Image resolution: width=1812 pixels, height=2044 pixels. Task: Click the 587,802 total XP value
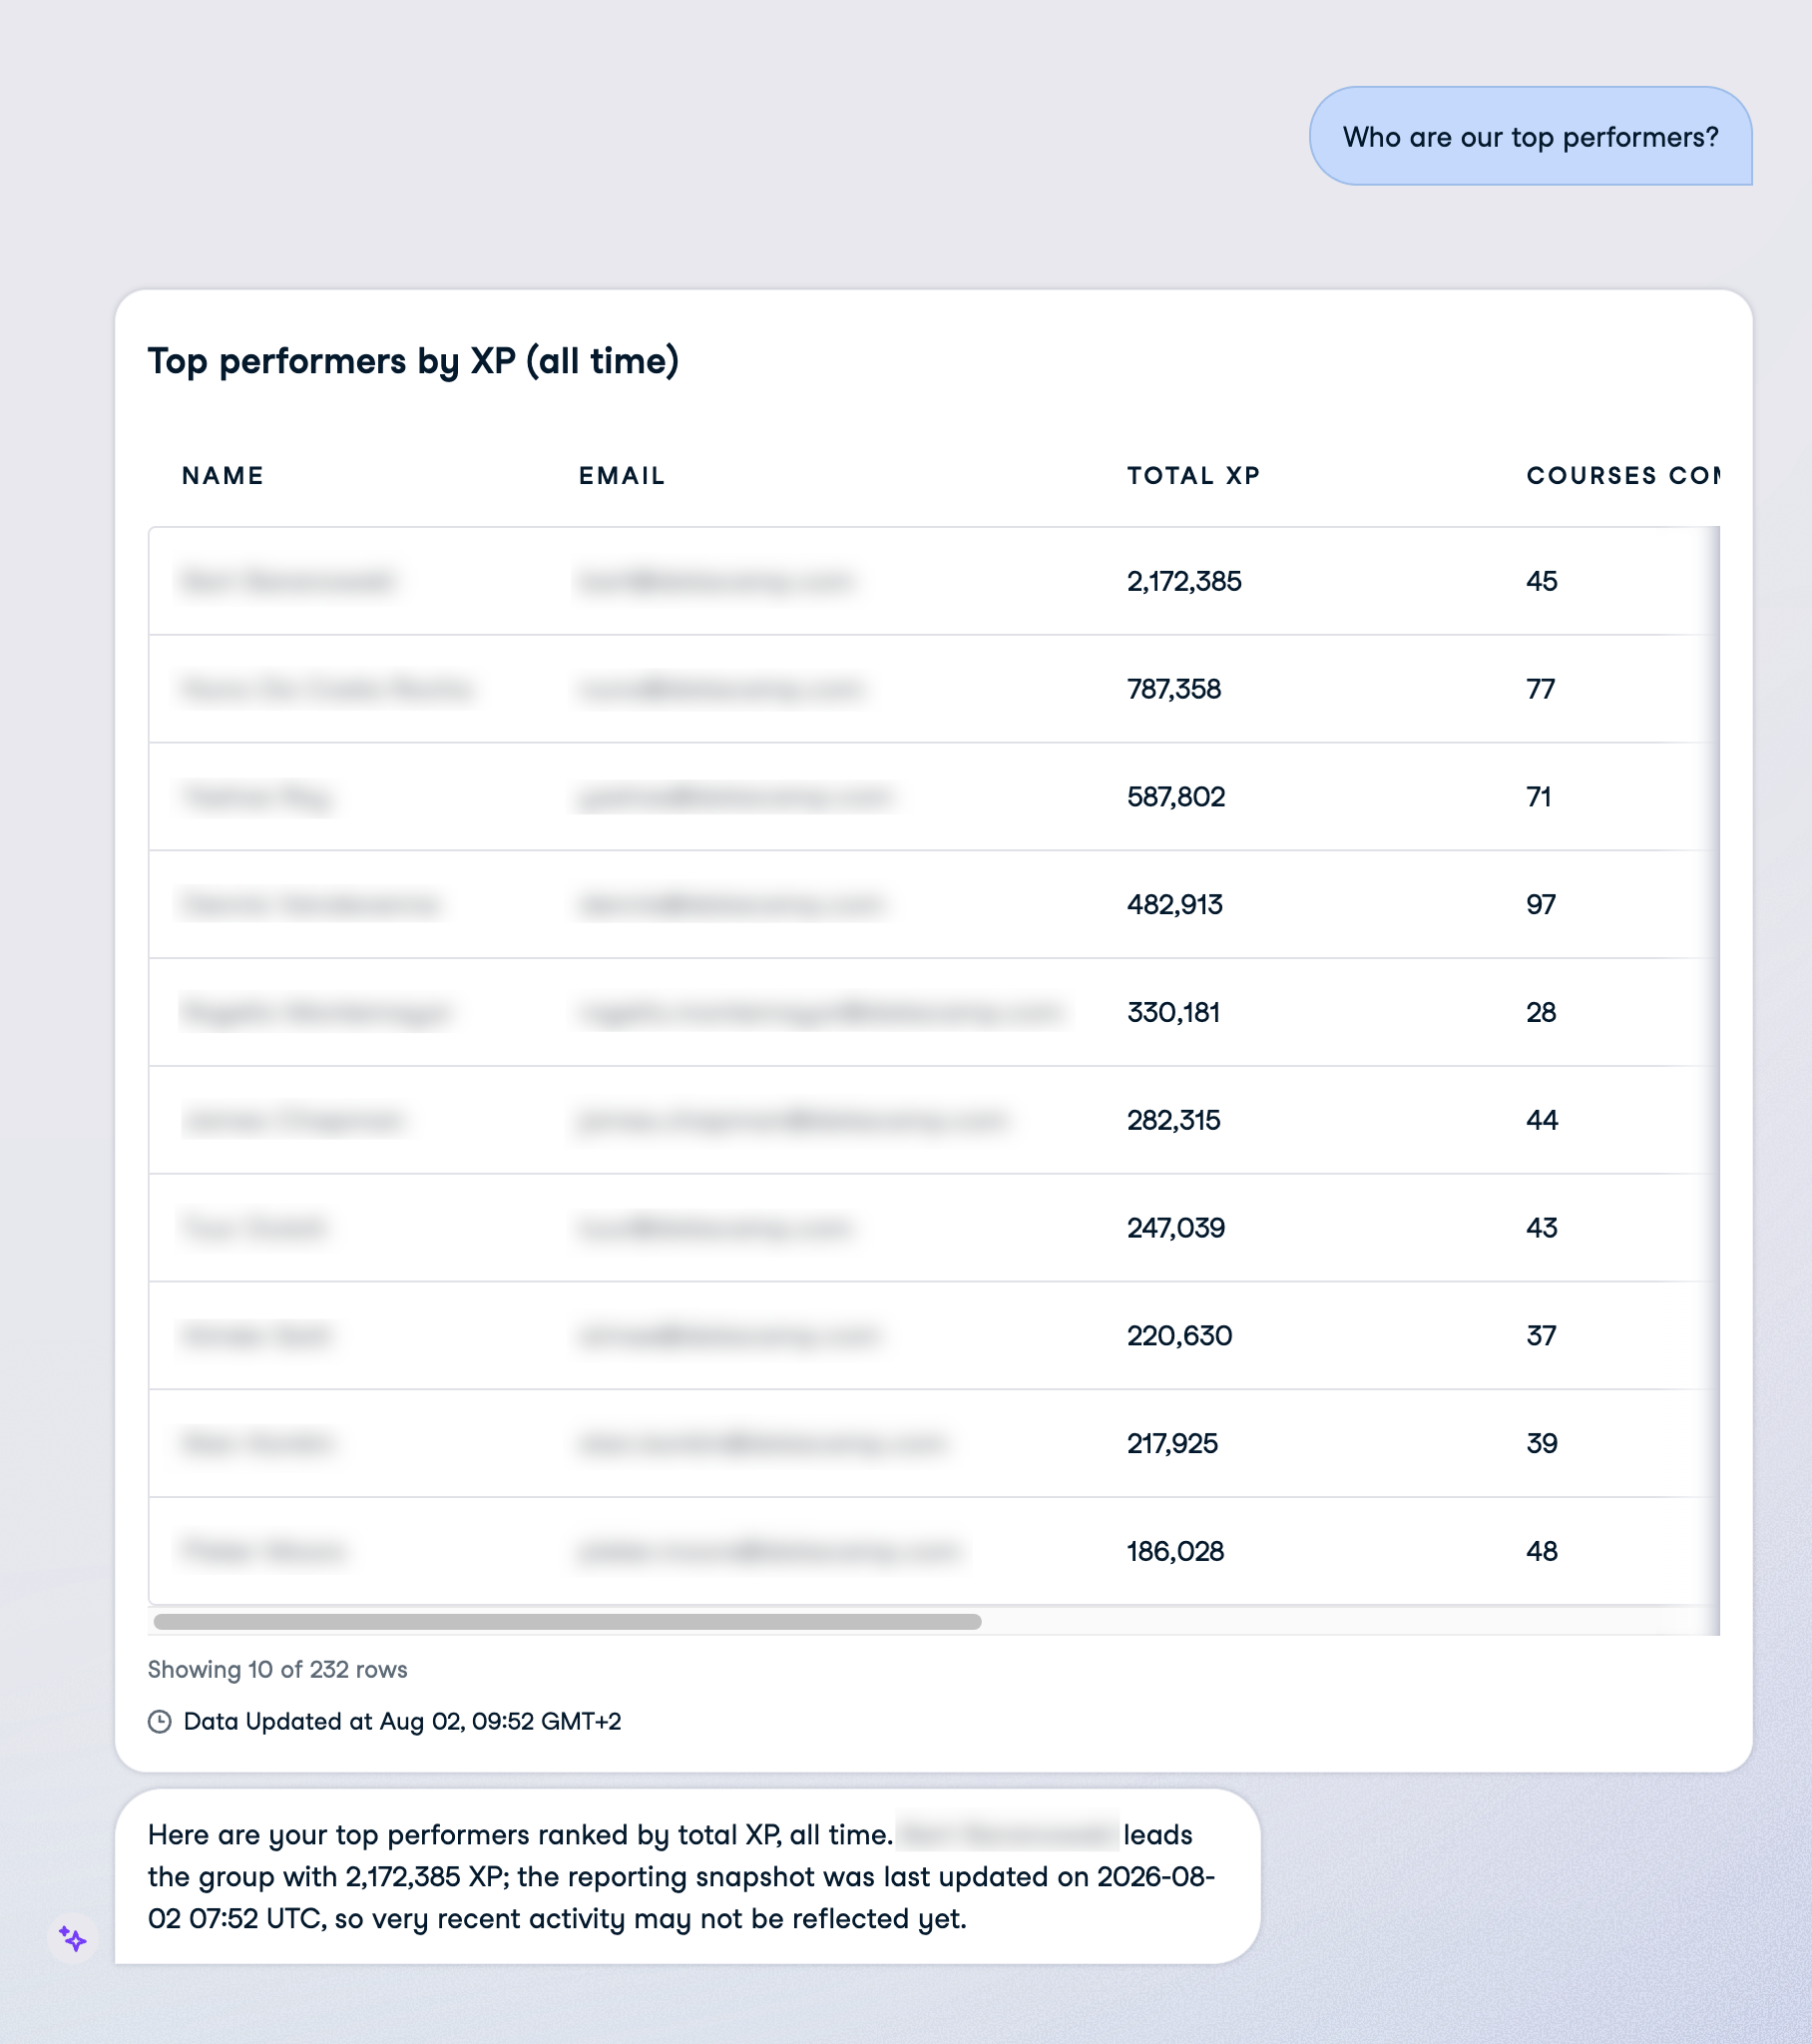(x=1176, y=797)
